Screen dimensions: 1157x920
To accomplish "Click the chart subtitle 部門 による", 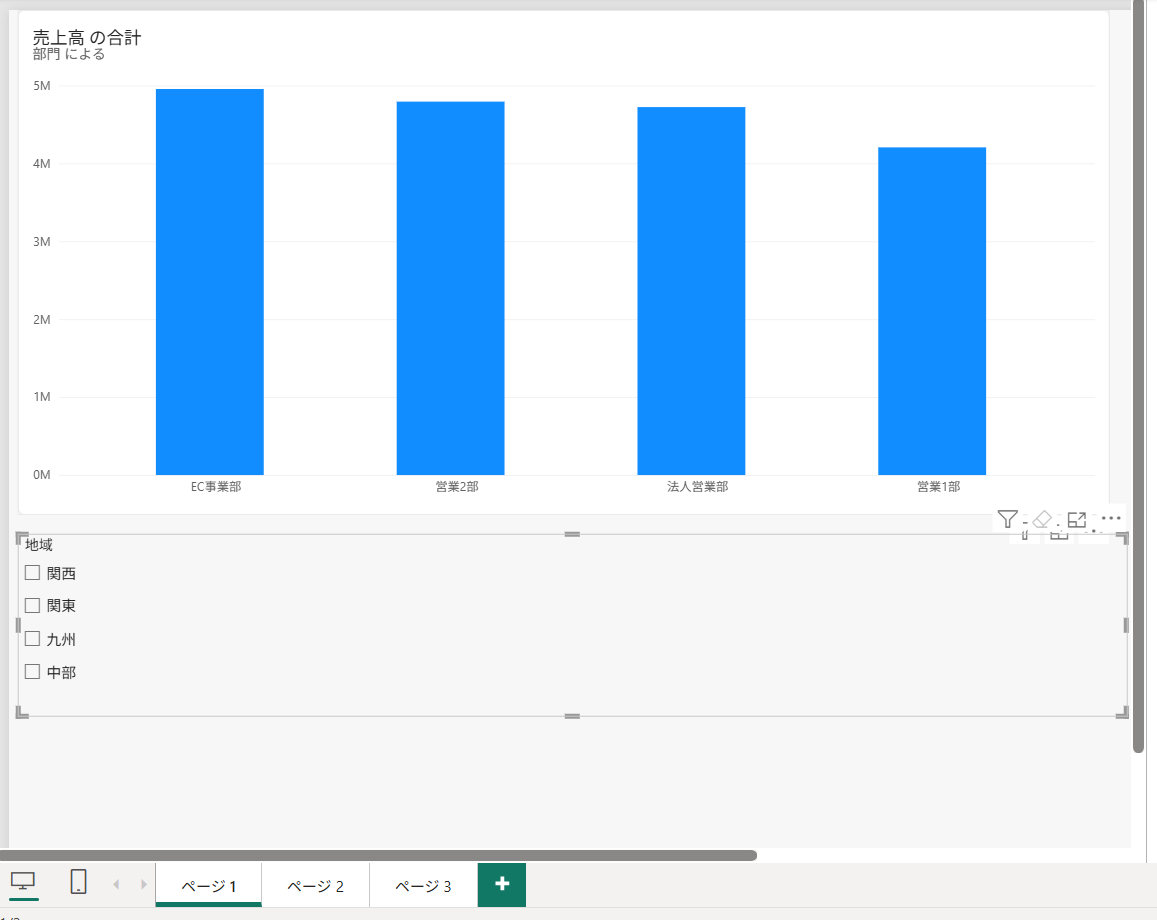I will coord(69,55).
